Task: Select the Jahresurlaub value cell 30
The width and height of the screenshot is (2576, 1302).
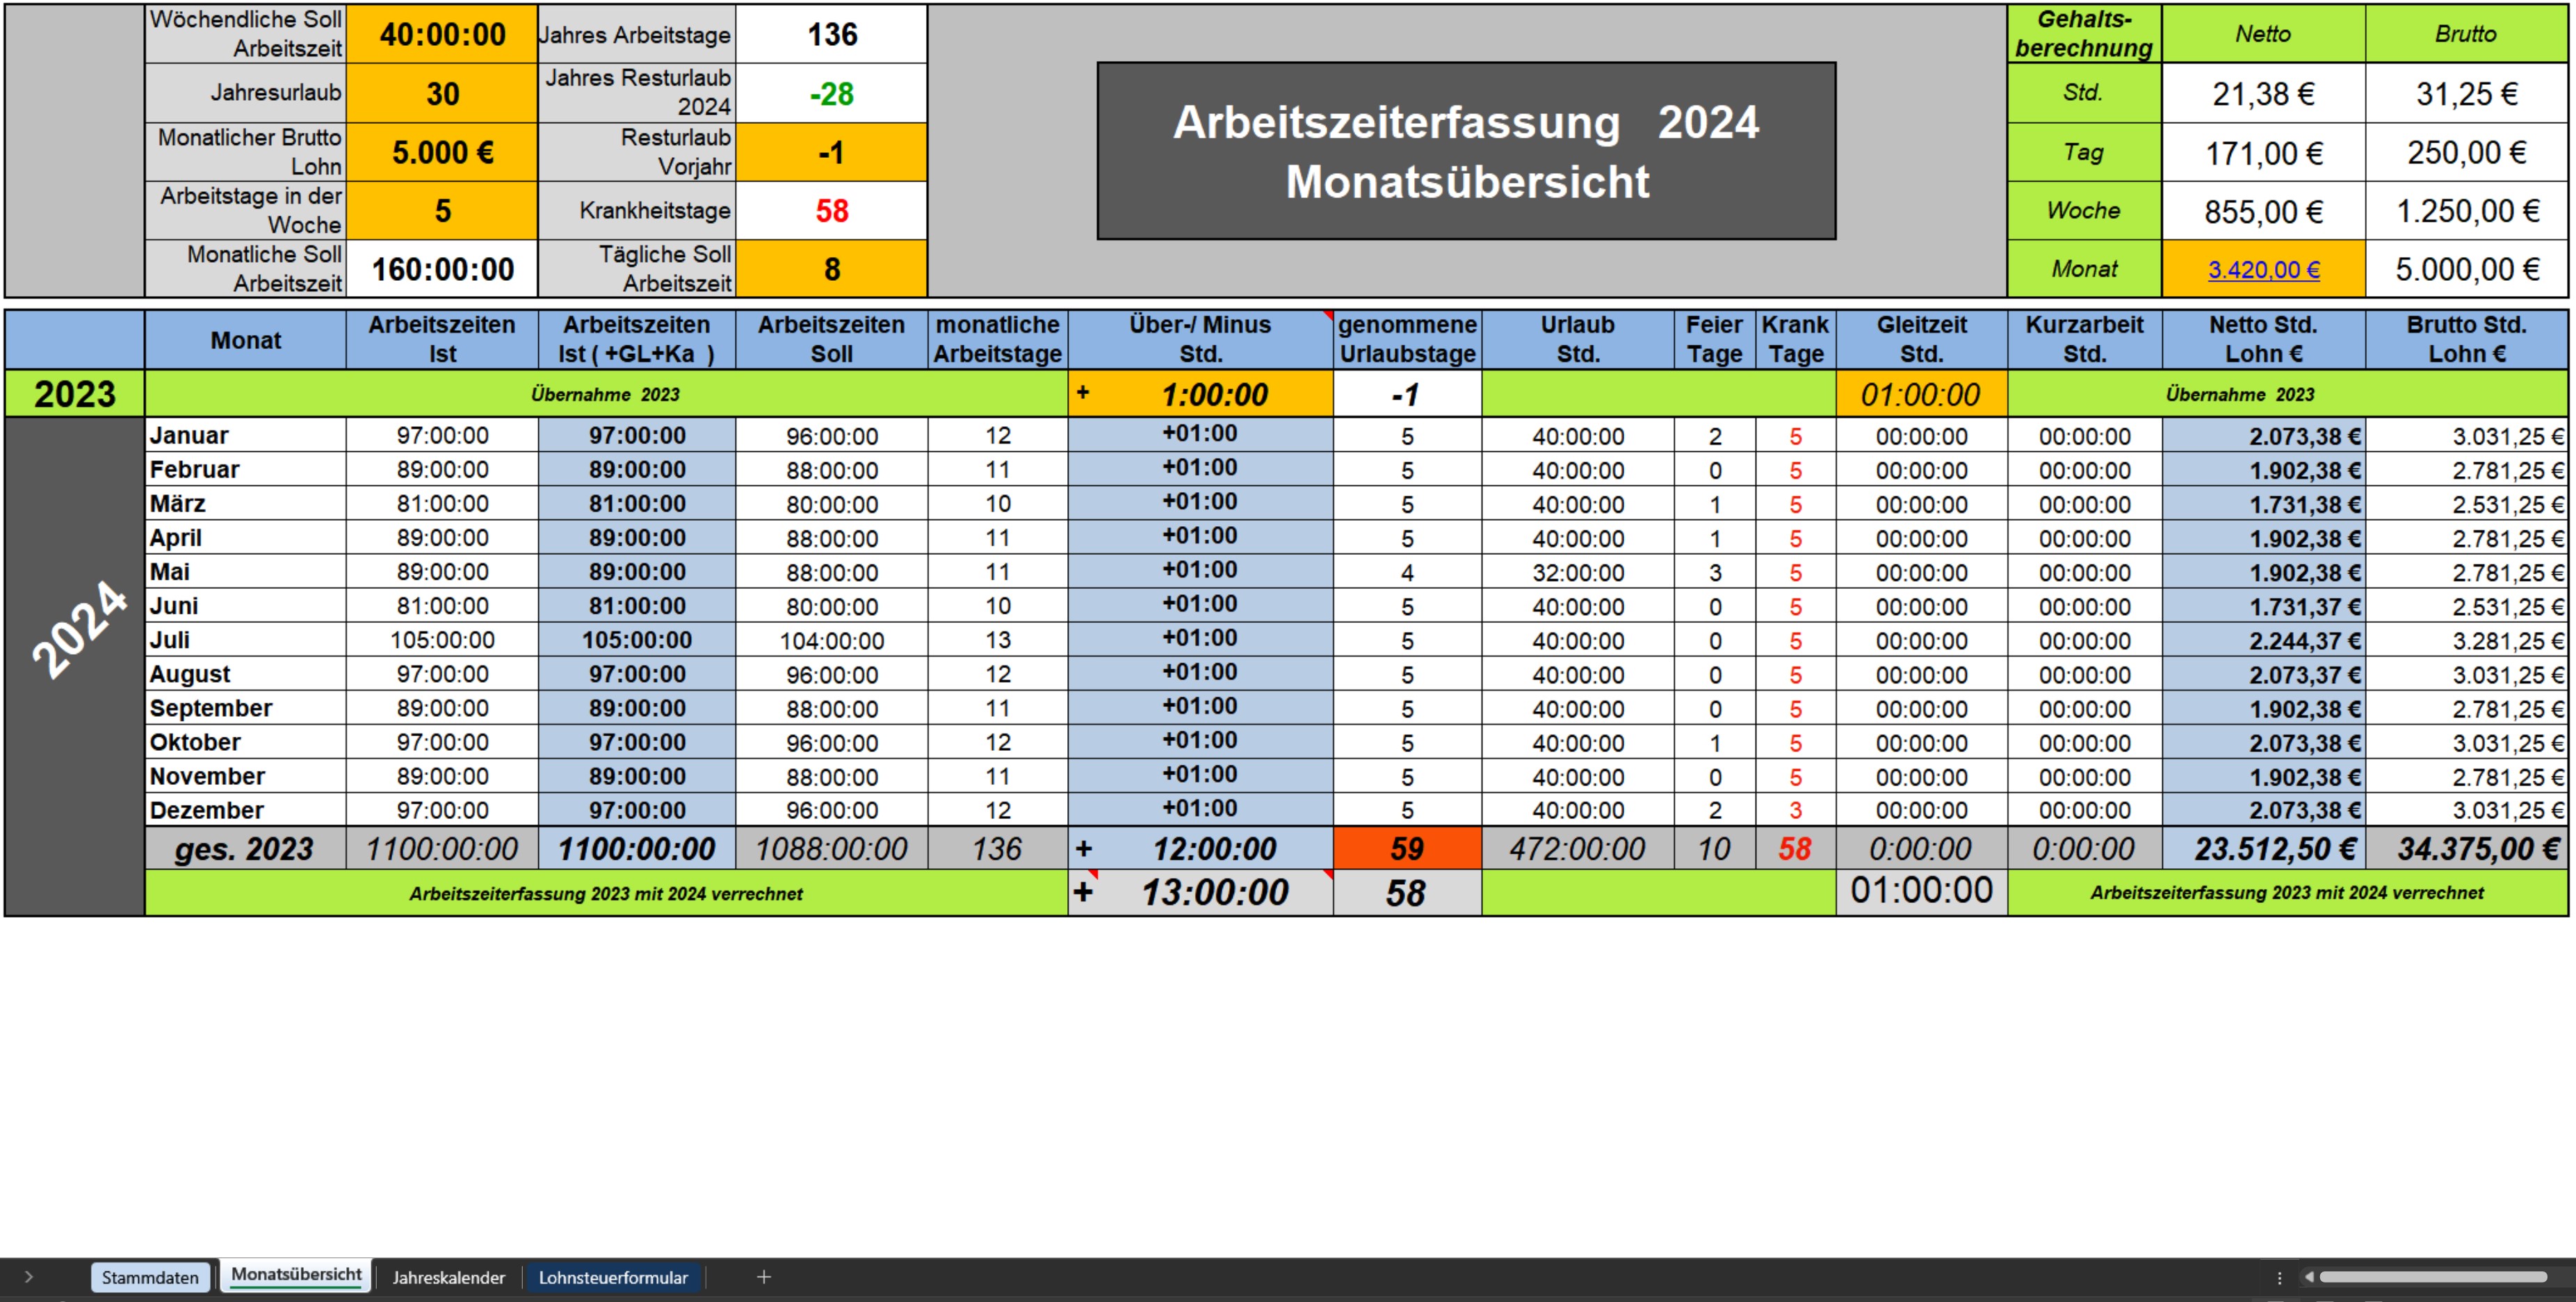Action: [x=442, y=93]
